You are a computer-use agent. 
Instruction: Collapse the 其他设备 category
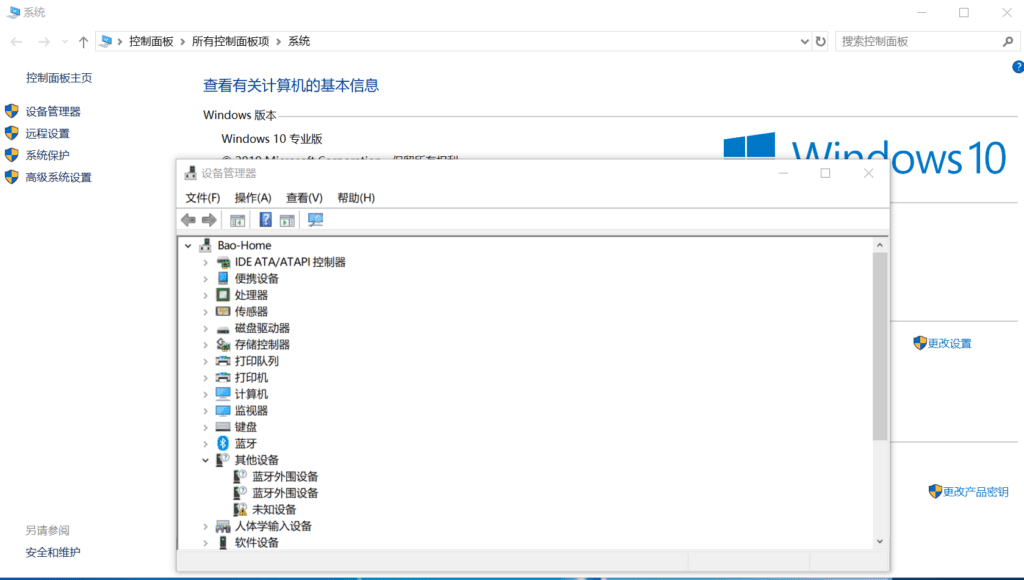205,460
